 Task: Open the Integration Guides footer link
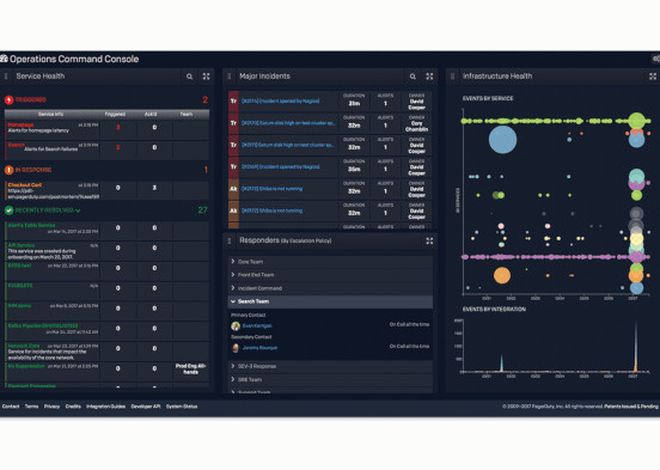tap(106, 406)
